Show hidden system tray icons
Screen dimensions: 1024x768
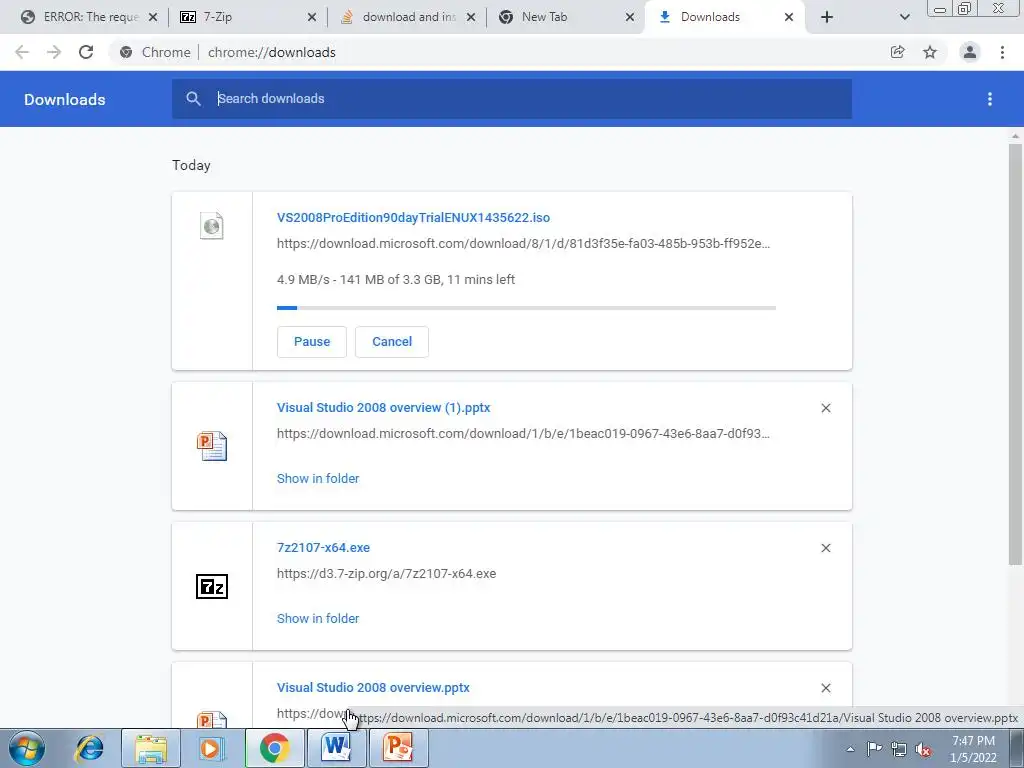850,749
